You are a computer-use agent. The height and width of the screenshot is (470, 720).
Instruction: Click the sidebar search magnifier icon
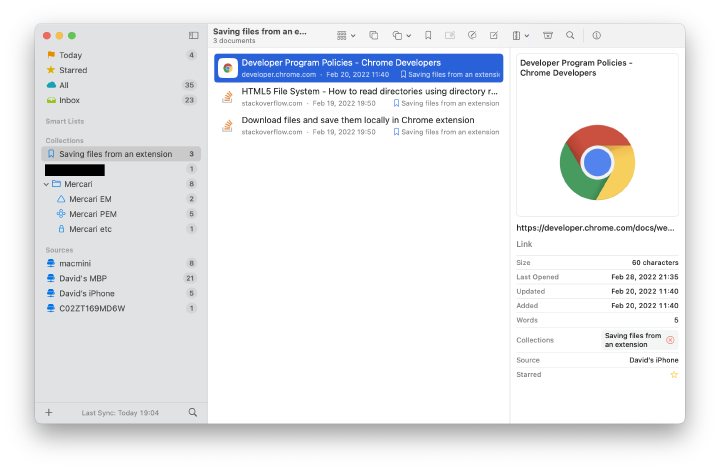point(193,412)
